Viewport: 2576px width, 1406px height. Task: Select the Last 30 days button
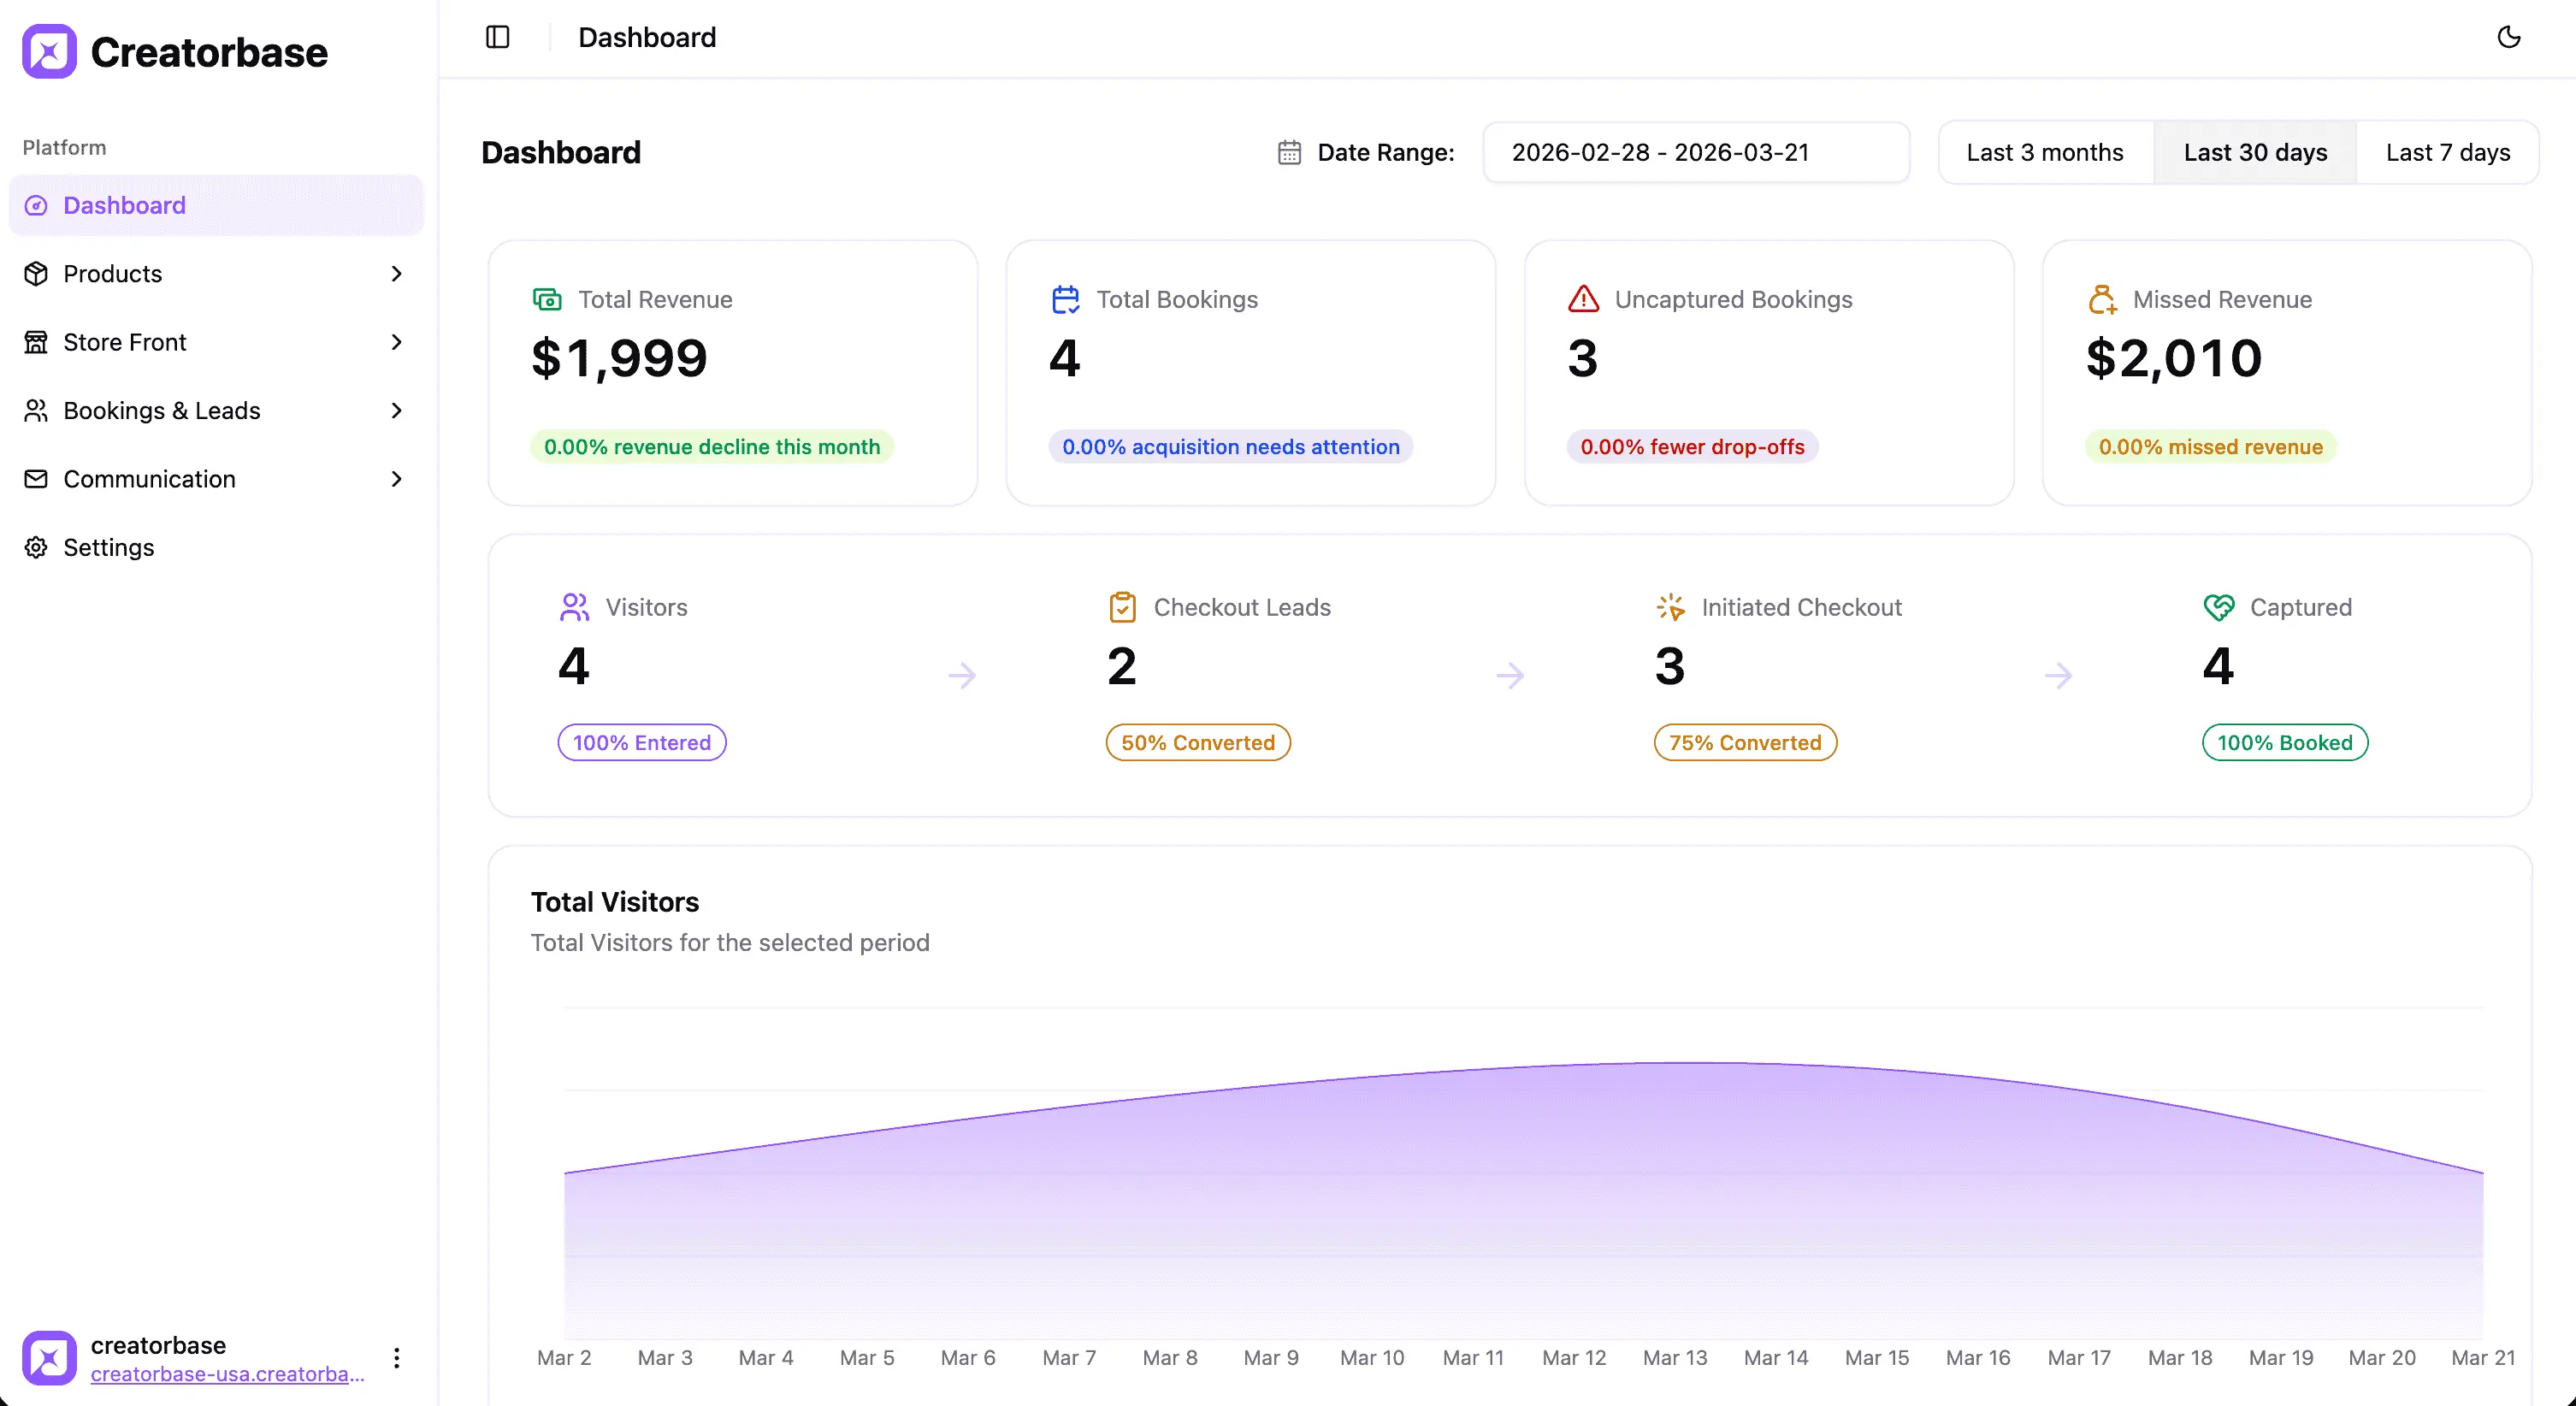2255,152
